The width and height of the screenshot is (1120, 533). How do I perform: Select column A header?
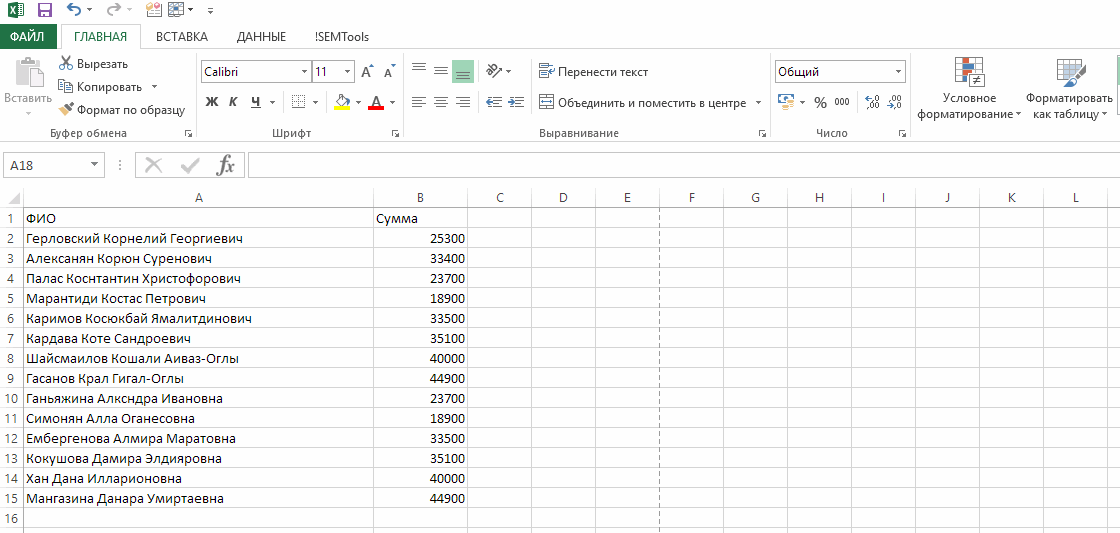[x=198, y=198]
